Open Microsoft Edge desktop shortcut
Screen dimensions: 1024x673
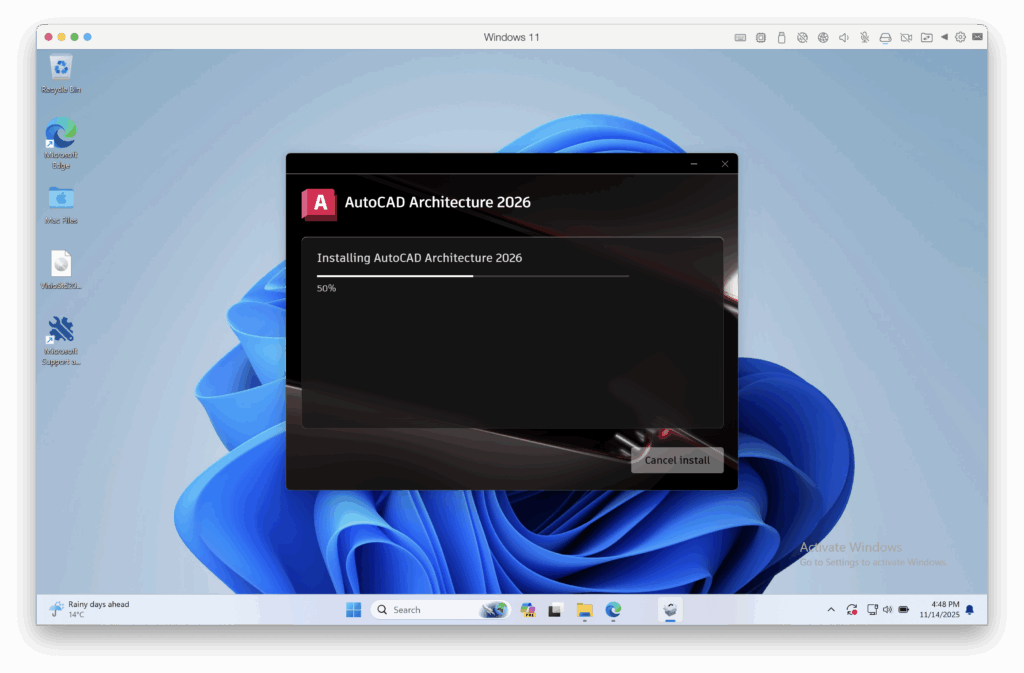point(61,135)
